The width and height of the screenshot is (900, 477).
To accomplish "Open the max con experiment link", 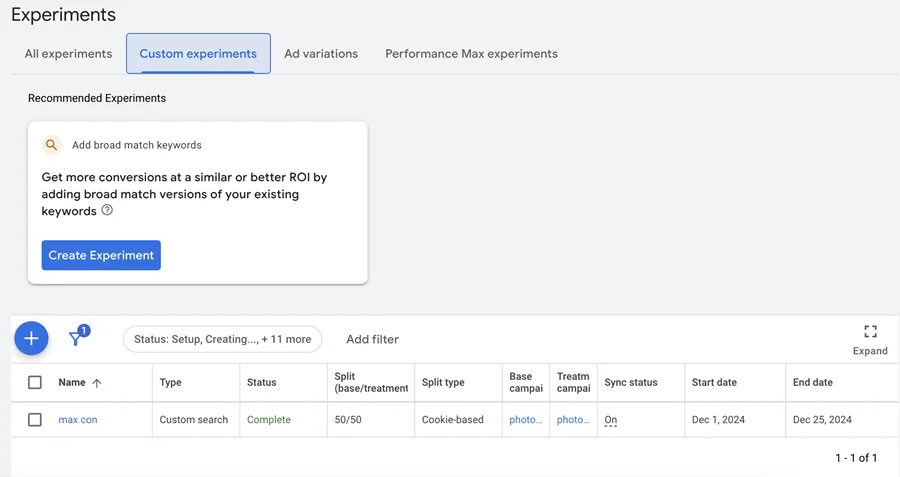I will [x=78, y=420].
